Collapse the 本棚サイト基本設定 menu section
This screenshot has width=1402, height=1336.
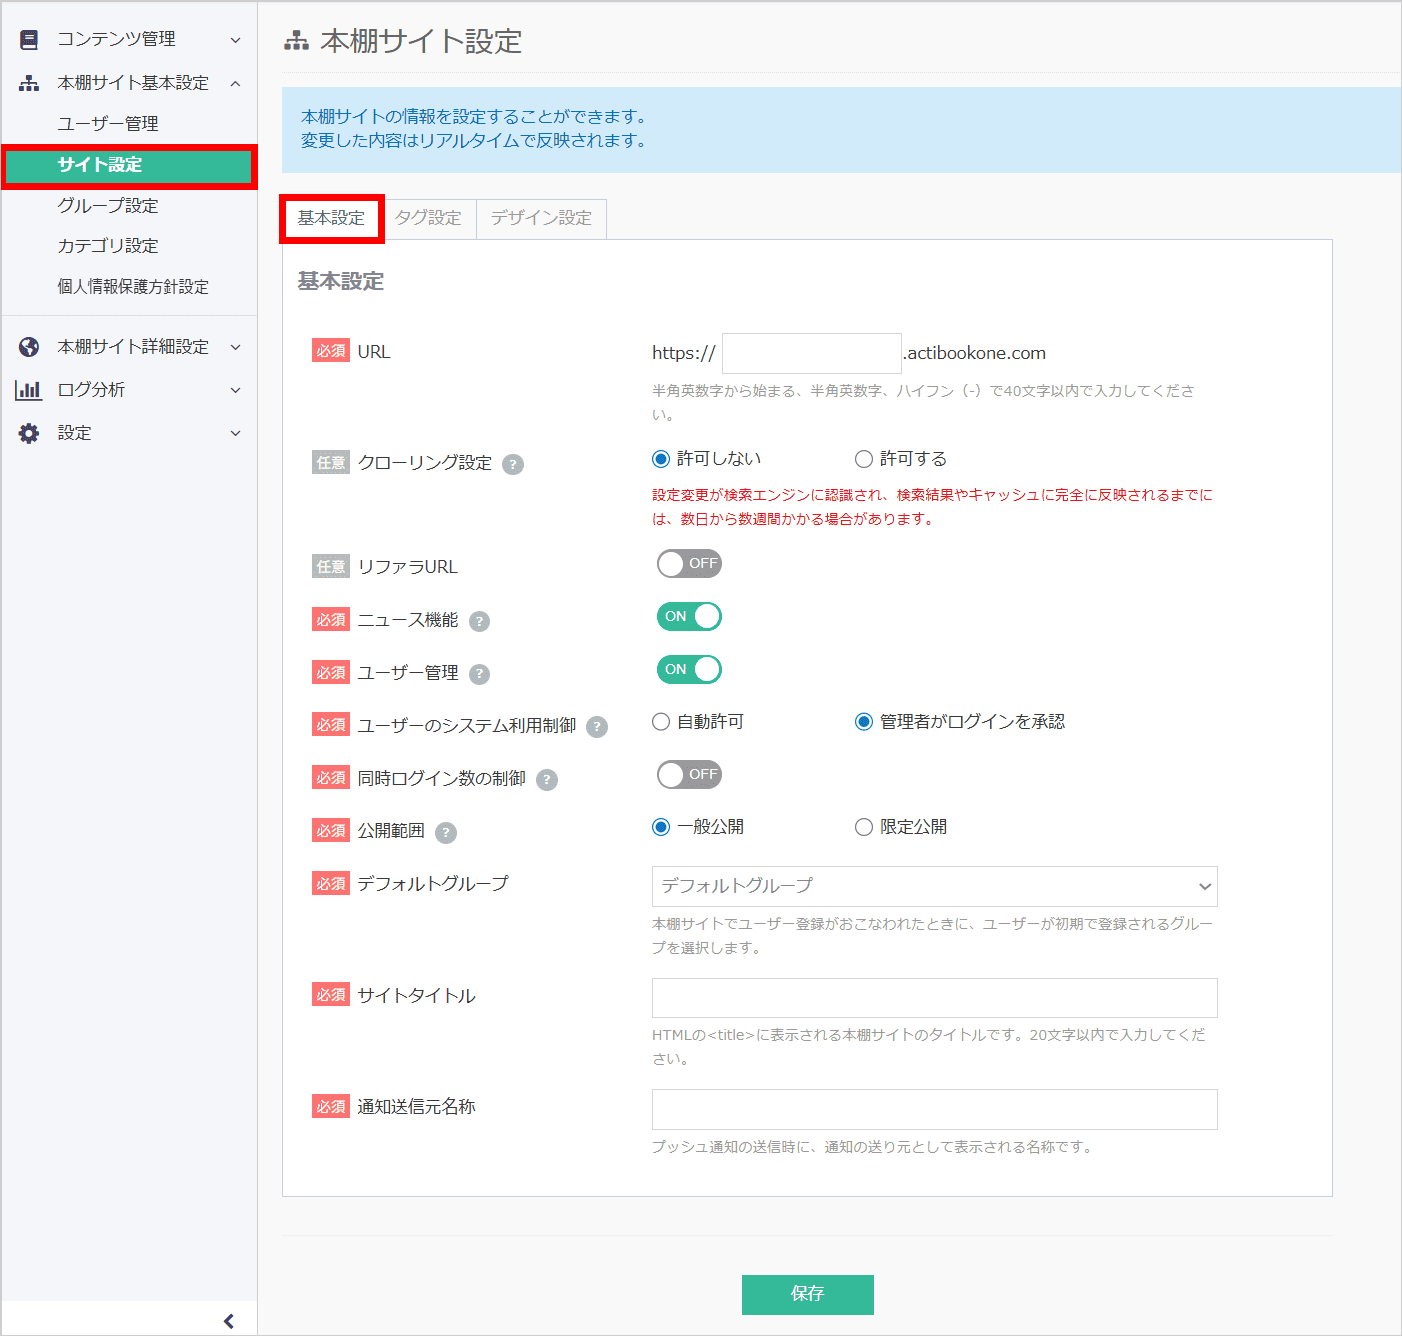pyautogui.click(x=236, y=83)
